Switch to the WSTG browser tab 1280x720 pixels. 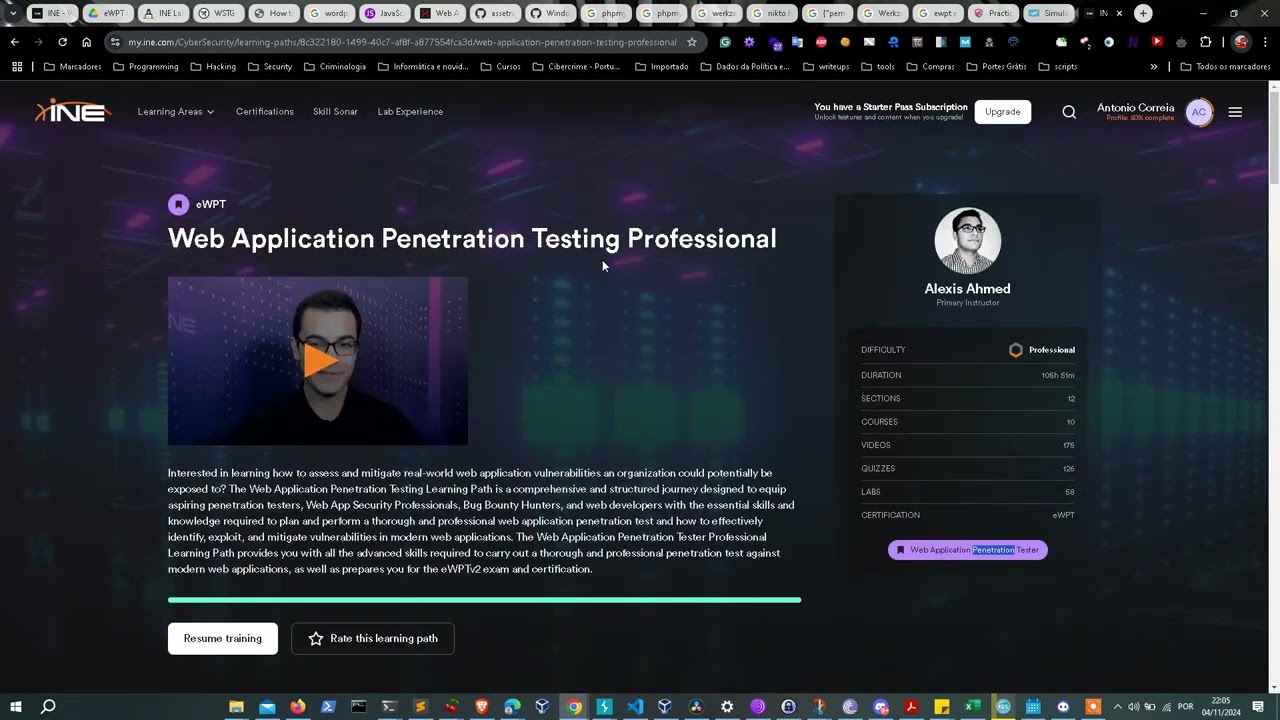tap(217, 13)
